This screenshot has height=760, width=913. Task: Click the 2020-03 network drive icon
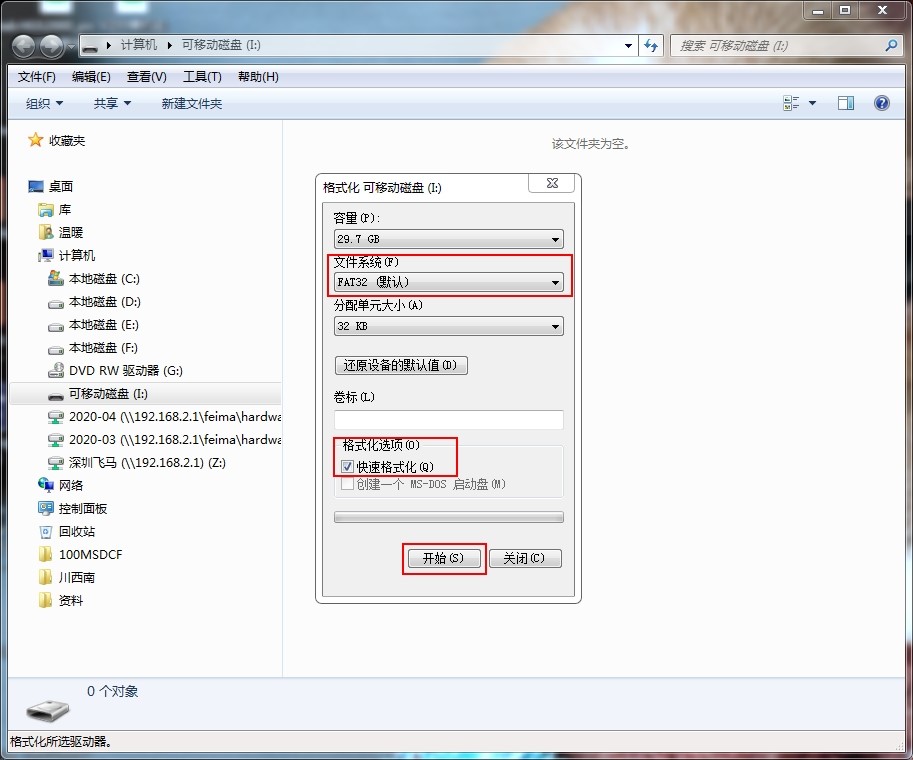(x=56, y=440)
